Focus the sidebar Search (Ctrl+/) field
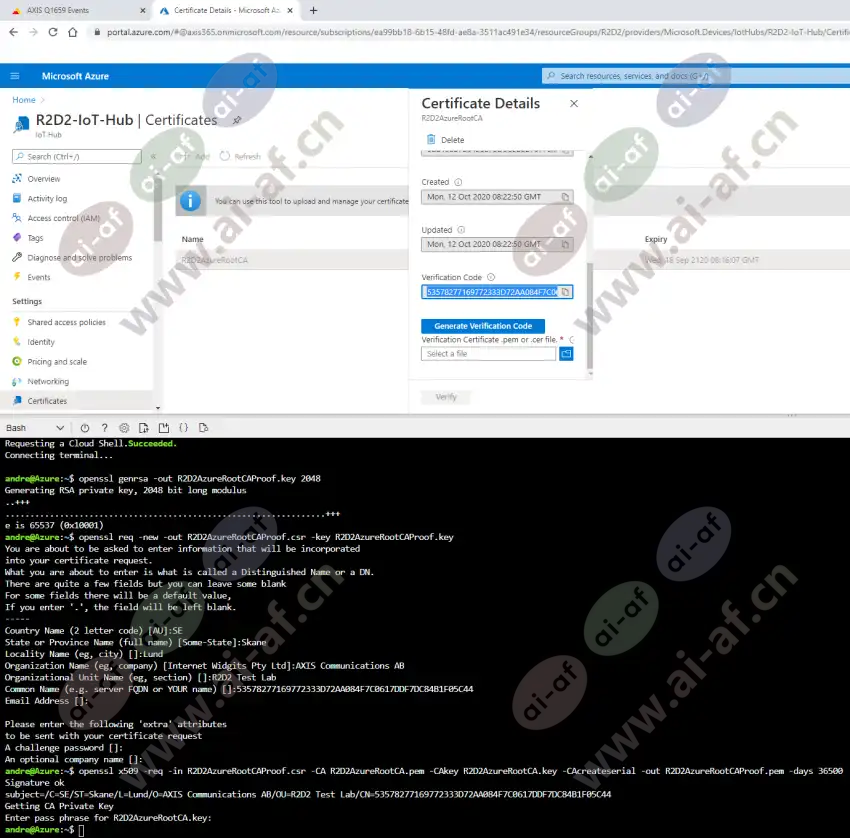 (x=76, y=157)
